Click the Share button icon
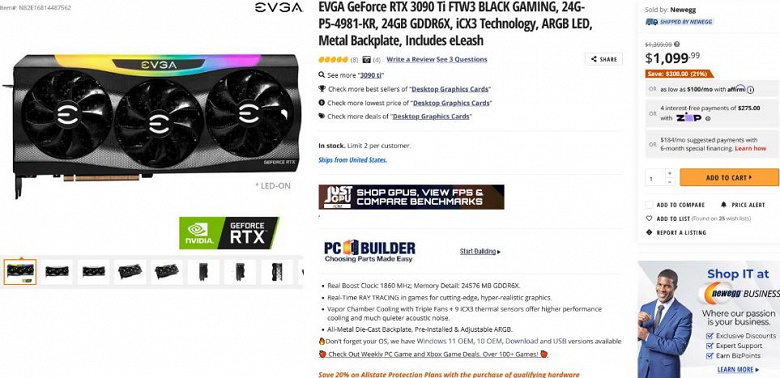The image size is (780, 378). 593,60
